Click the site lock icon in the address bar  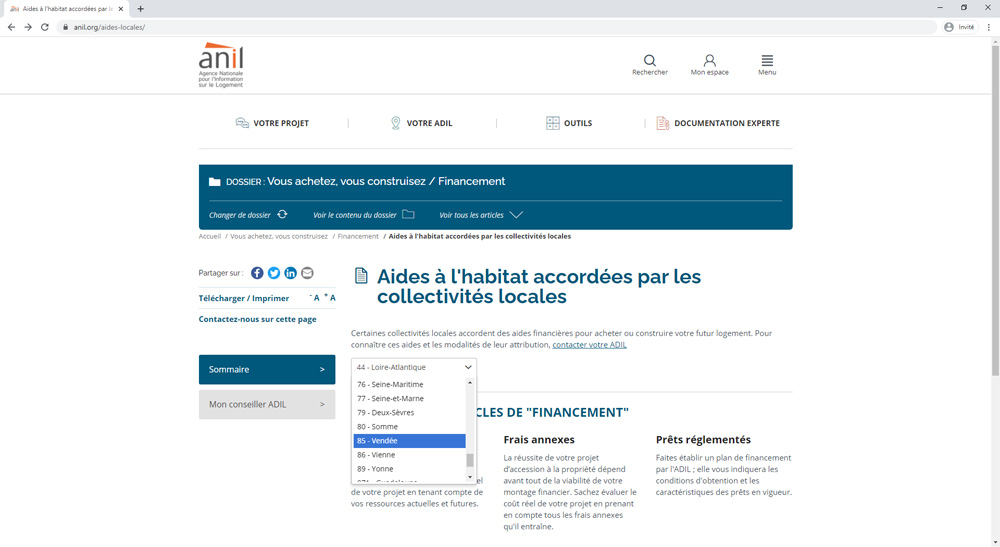click(65, 27)
